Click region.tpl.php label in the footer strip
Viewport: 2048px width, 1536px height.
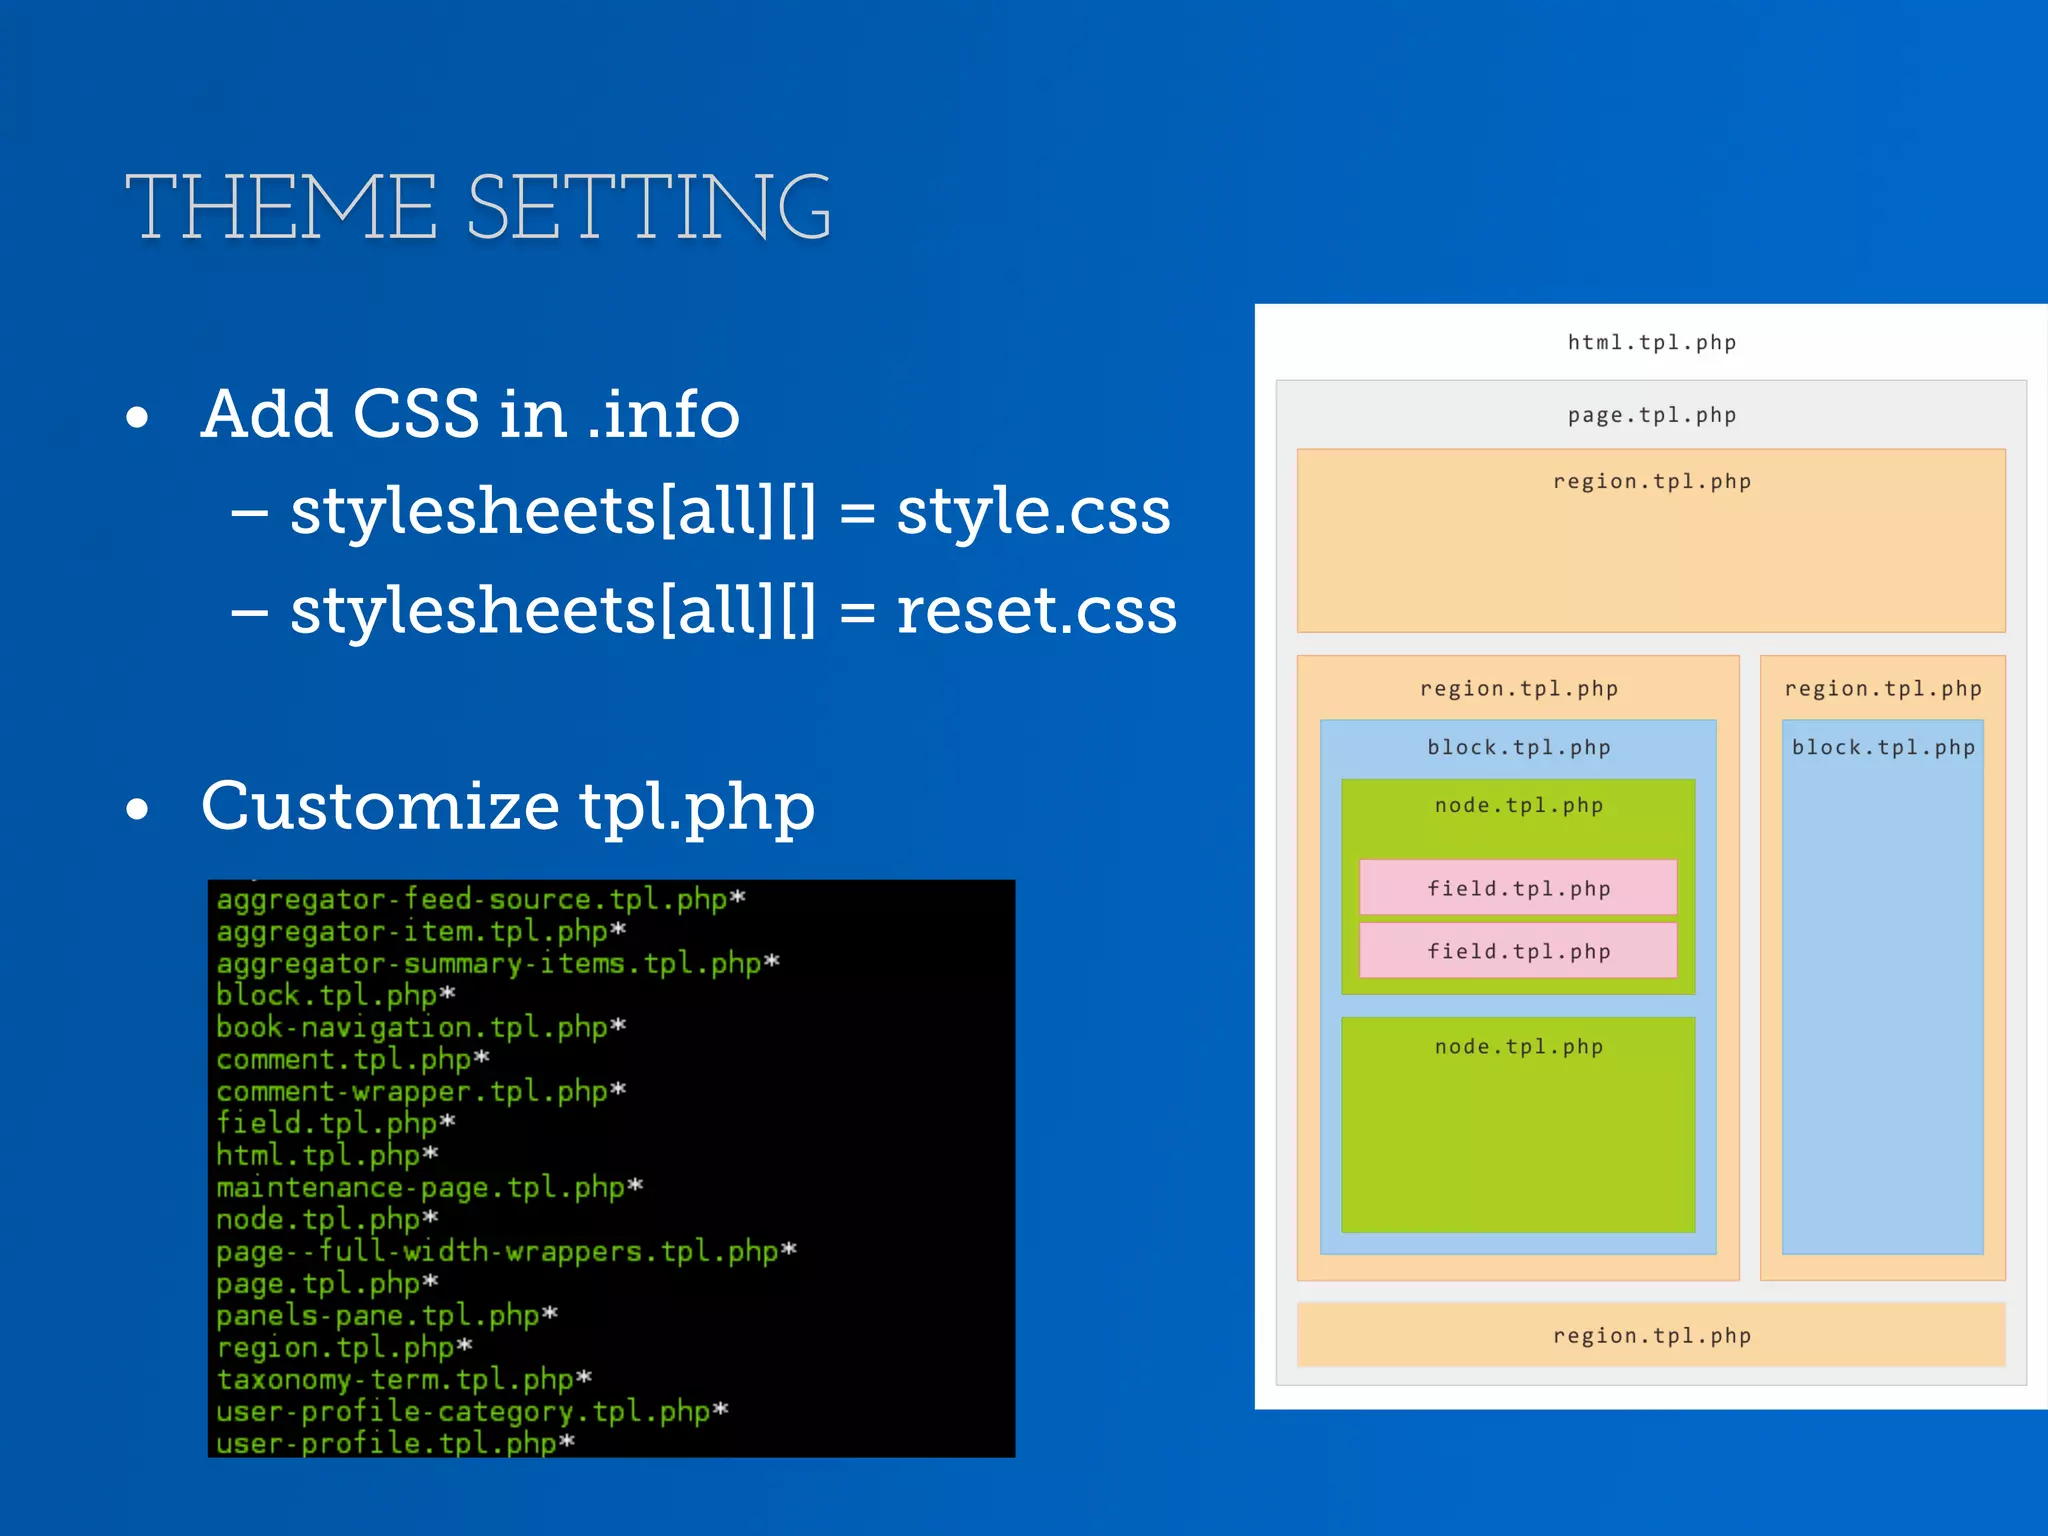tap(1652, 1336)
